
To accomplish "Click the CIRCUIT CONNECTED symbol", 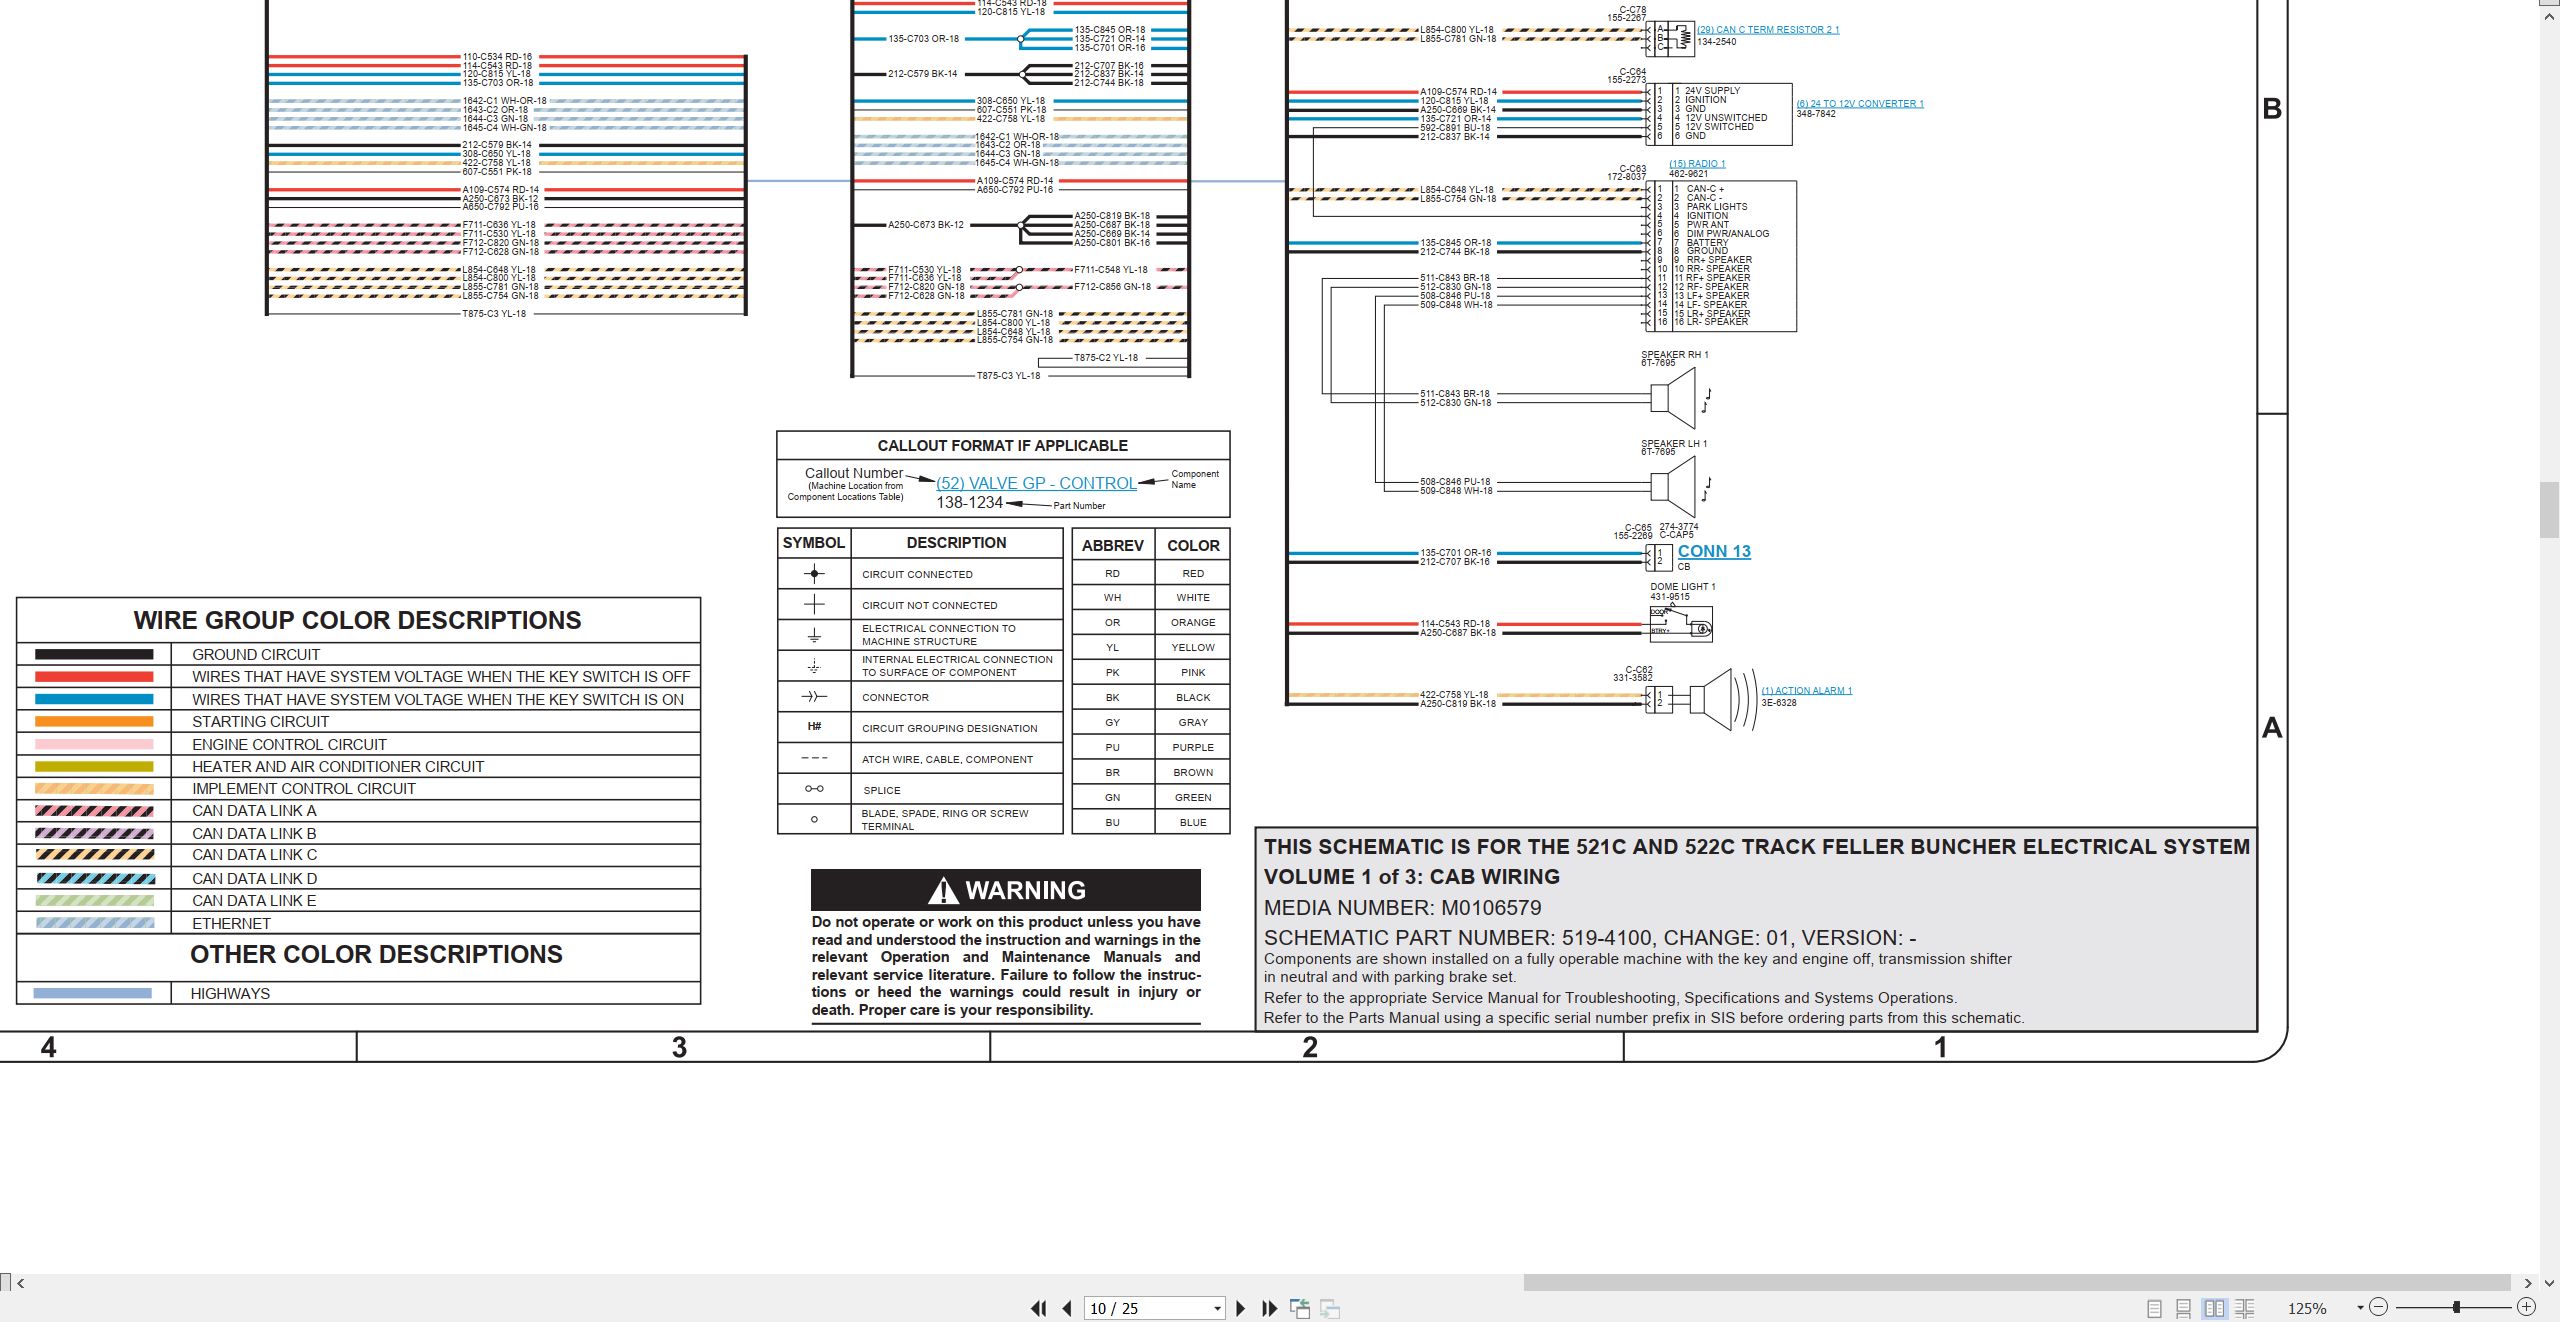I will pyautogui.click(x=814, y=574).
